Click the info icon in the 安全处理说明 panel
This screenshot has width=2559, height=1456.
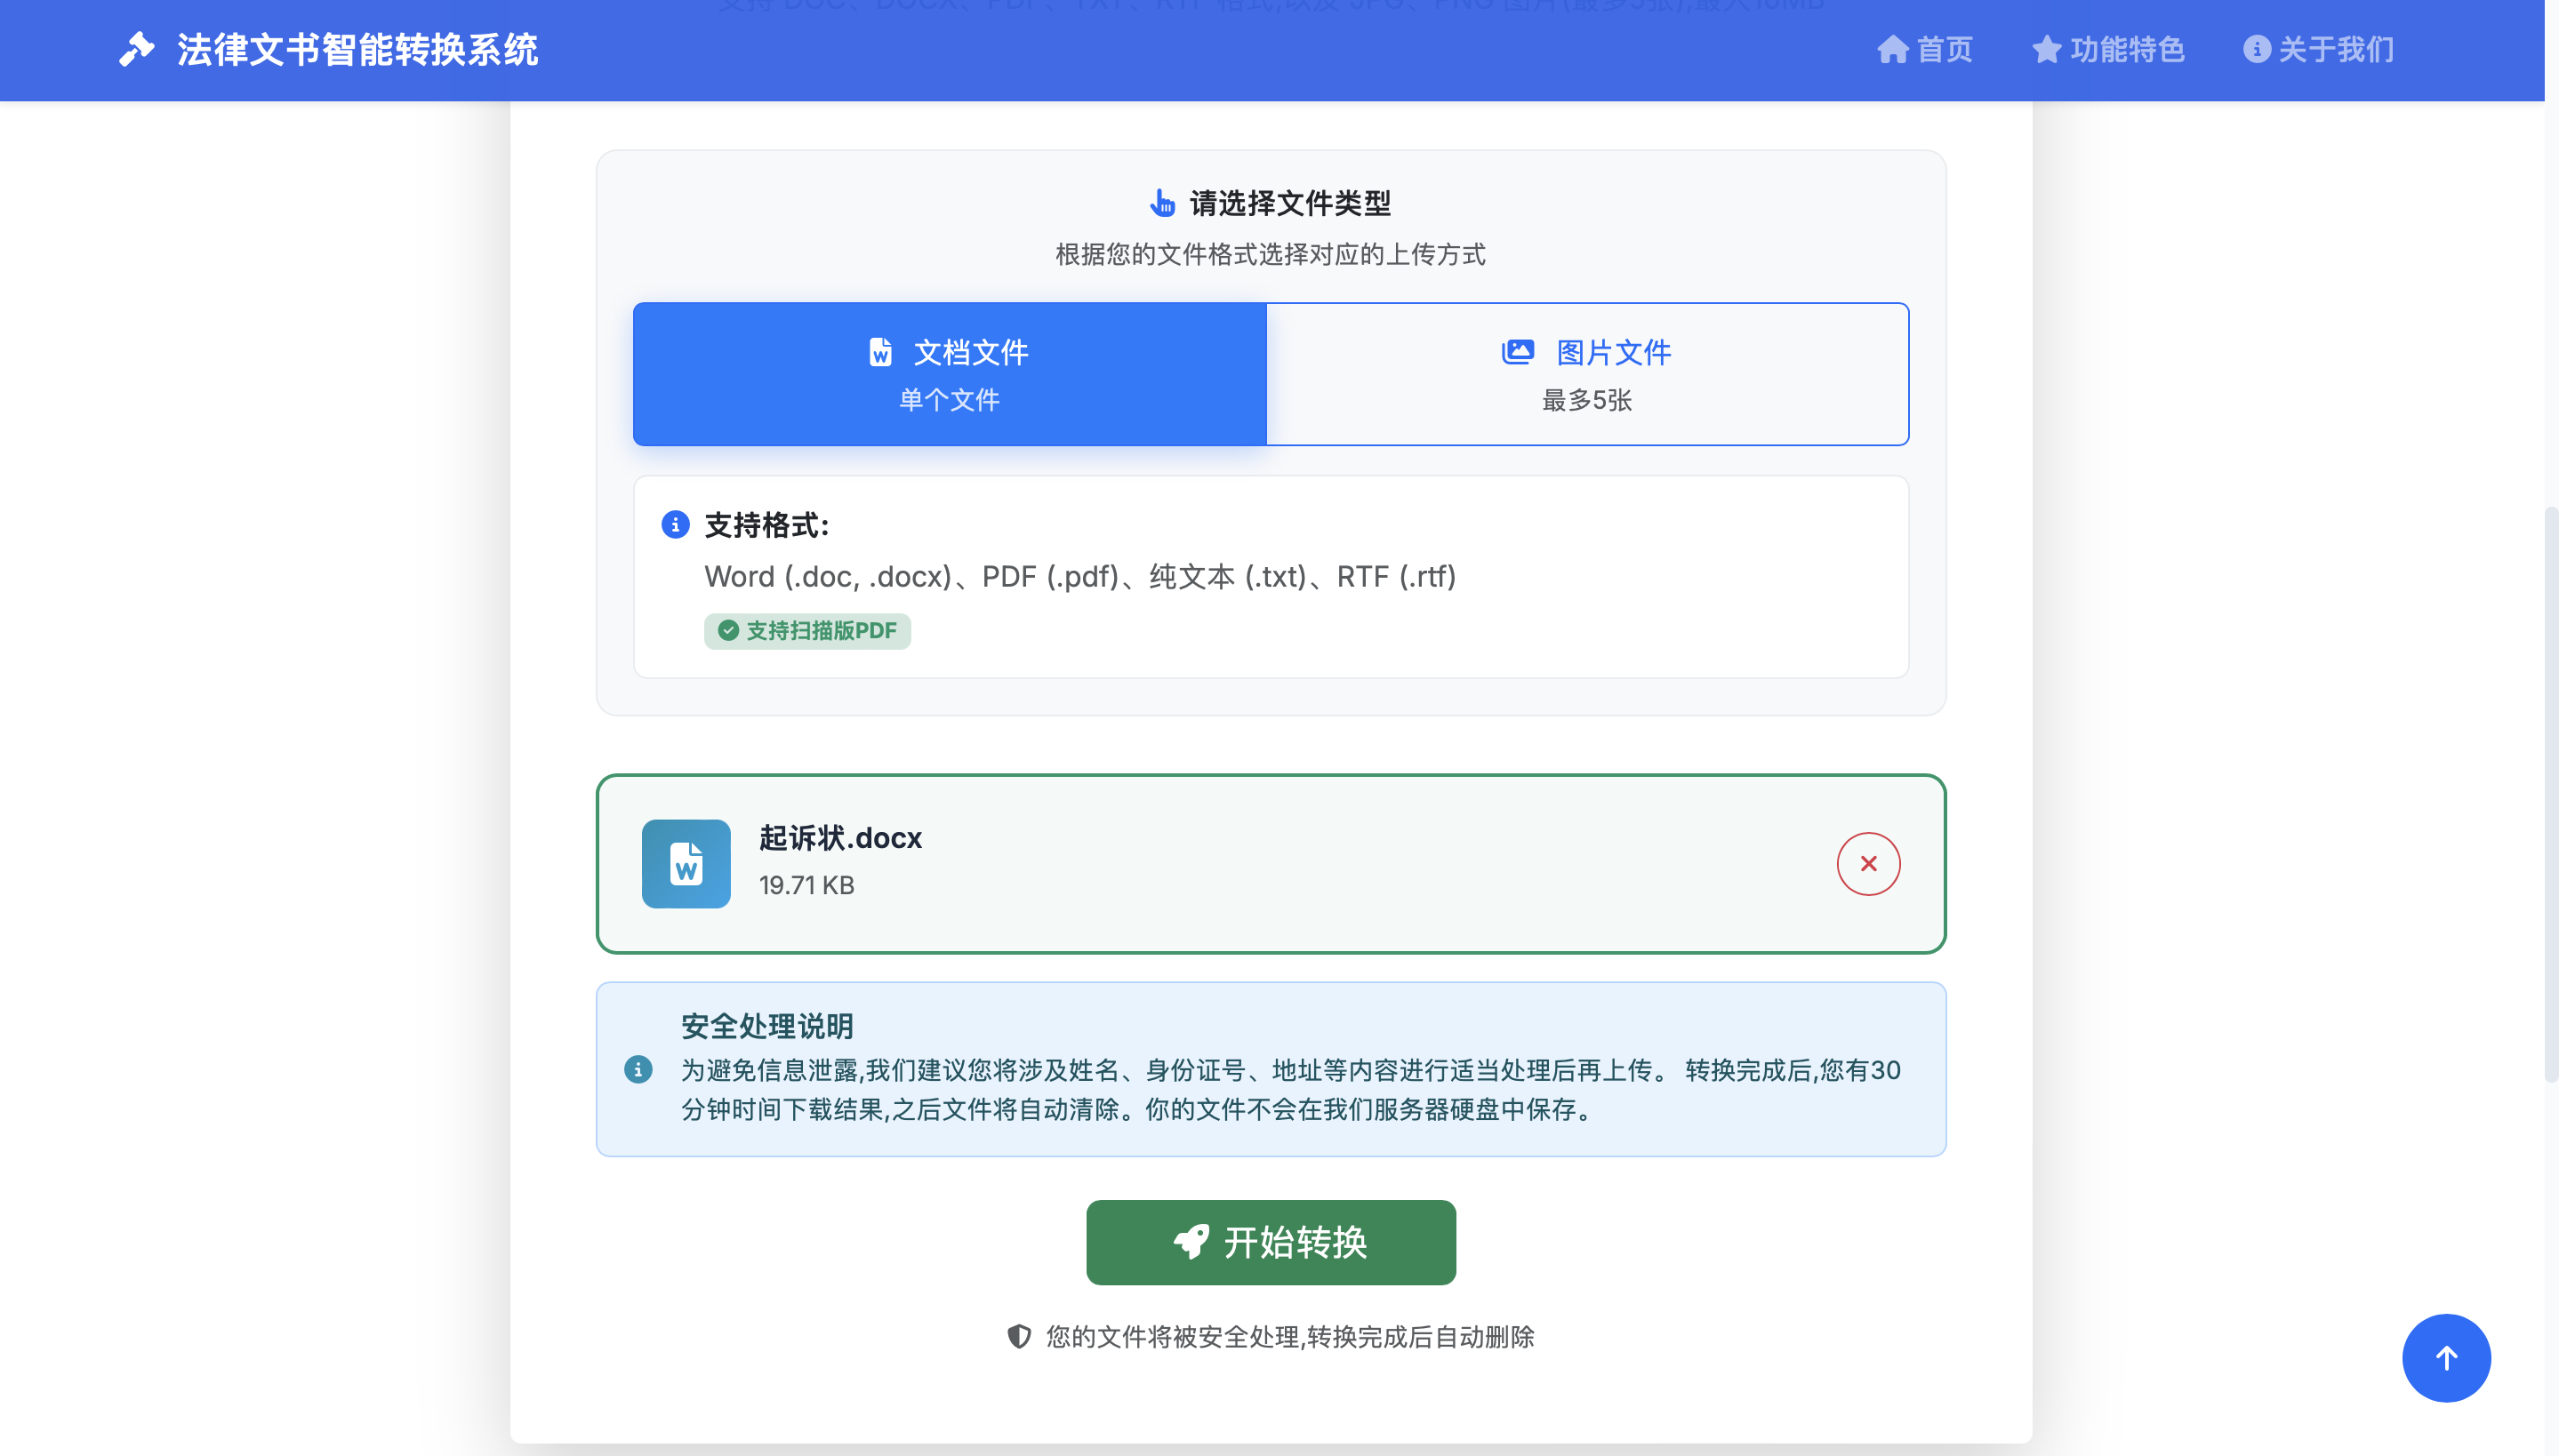(639, 1069)
